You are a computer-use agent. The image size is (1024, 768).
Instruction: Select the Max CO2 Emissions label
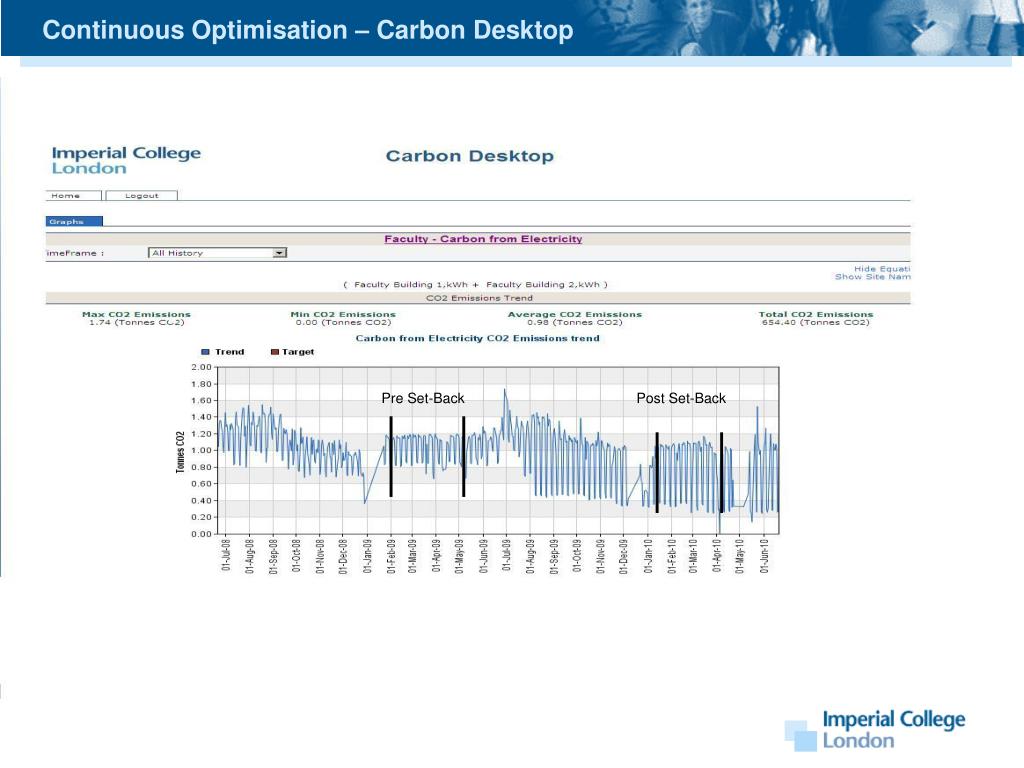click(136, 314)
